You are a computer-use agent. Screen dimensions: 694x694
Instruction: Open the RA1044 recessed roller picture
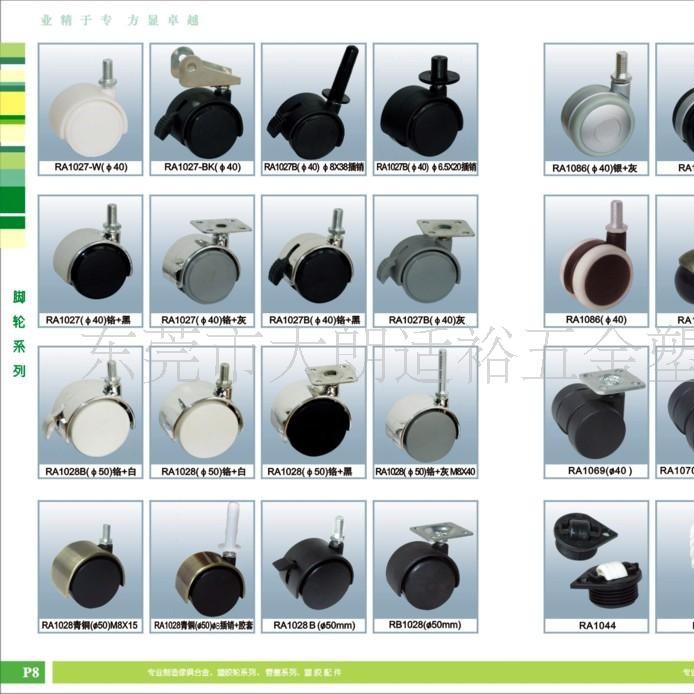tap(596, 560)
